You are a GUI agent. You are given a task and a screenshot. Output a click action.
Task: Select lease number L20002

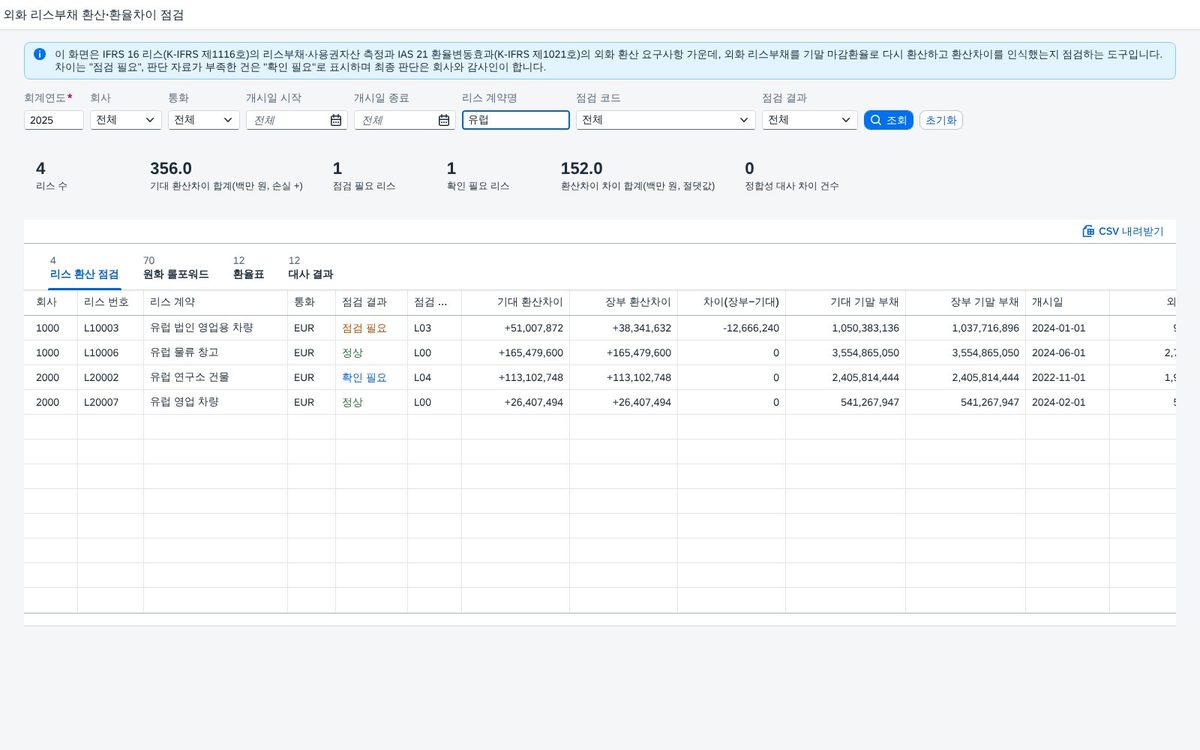(102, 378)
